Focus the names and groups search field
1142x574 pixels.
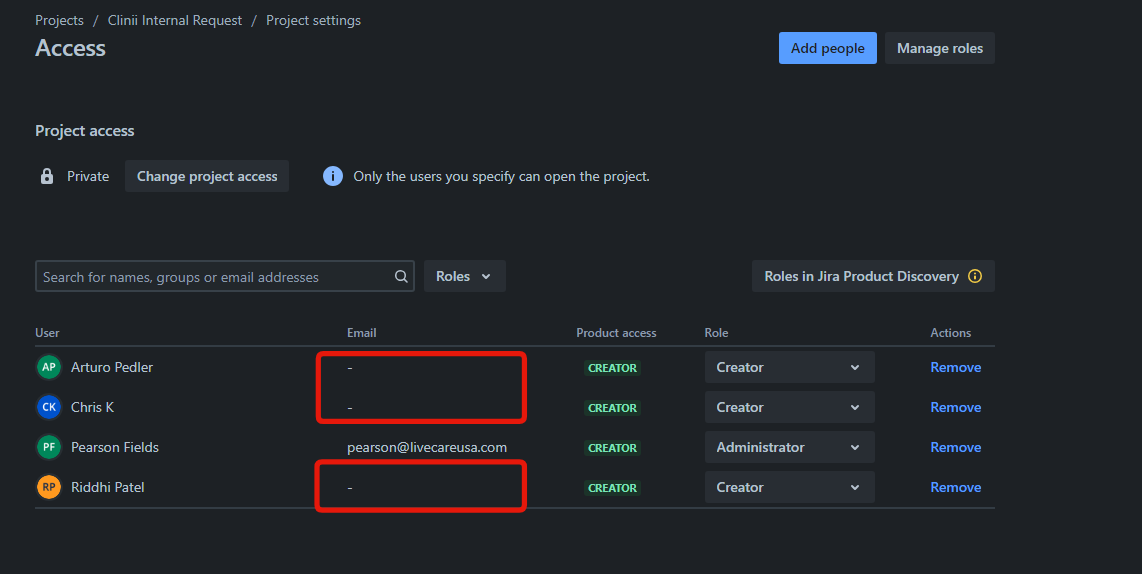point(215,277)
